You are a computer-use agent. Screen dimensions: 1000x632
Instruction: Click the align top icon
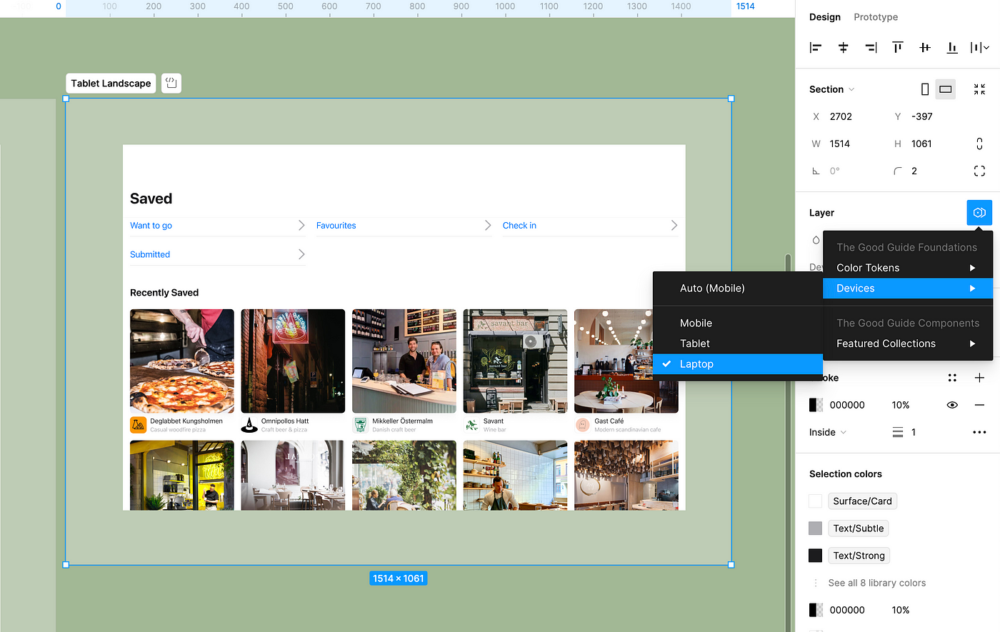coord(898,48)
